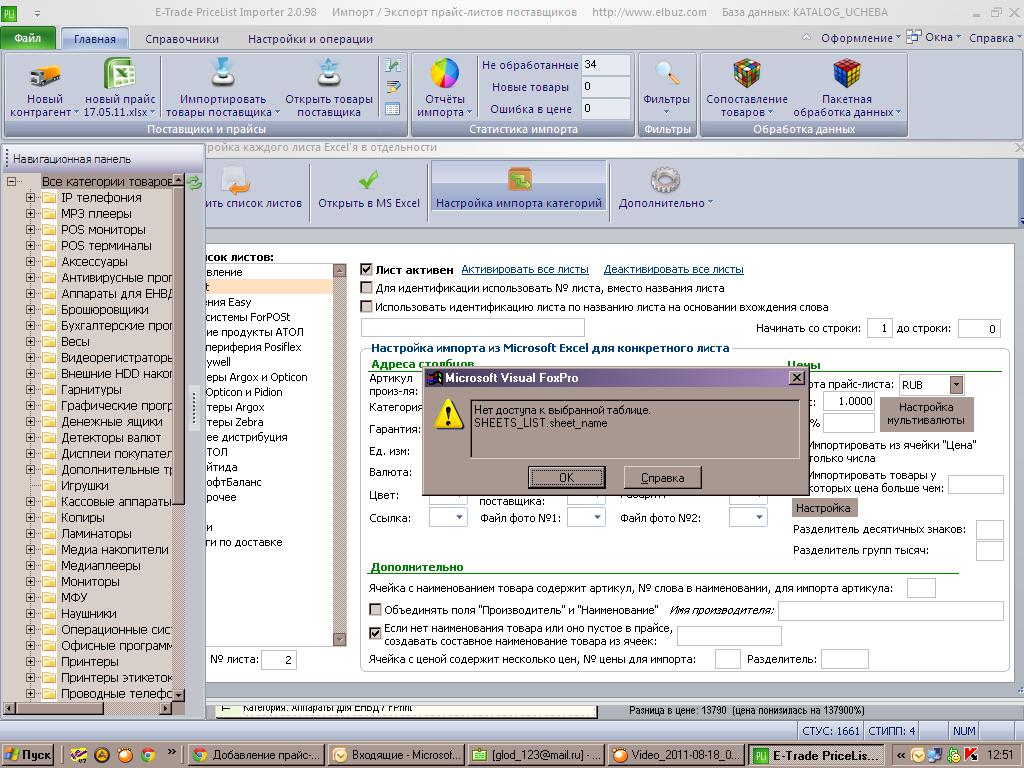Click the small pencil-list icon in ribbon
Screen dimensions: 1024x768
click(x=392, y=87)
